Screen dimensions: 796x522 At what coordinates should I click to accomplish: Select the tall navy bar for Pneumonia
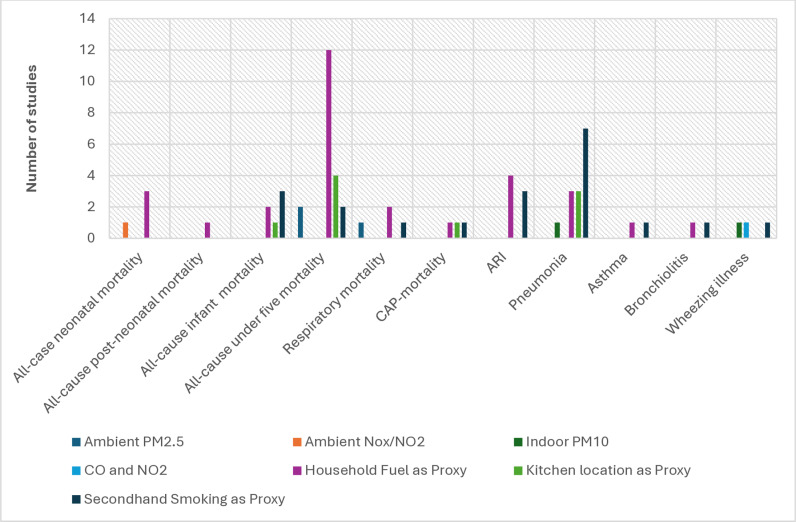(585, 183)
